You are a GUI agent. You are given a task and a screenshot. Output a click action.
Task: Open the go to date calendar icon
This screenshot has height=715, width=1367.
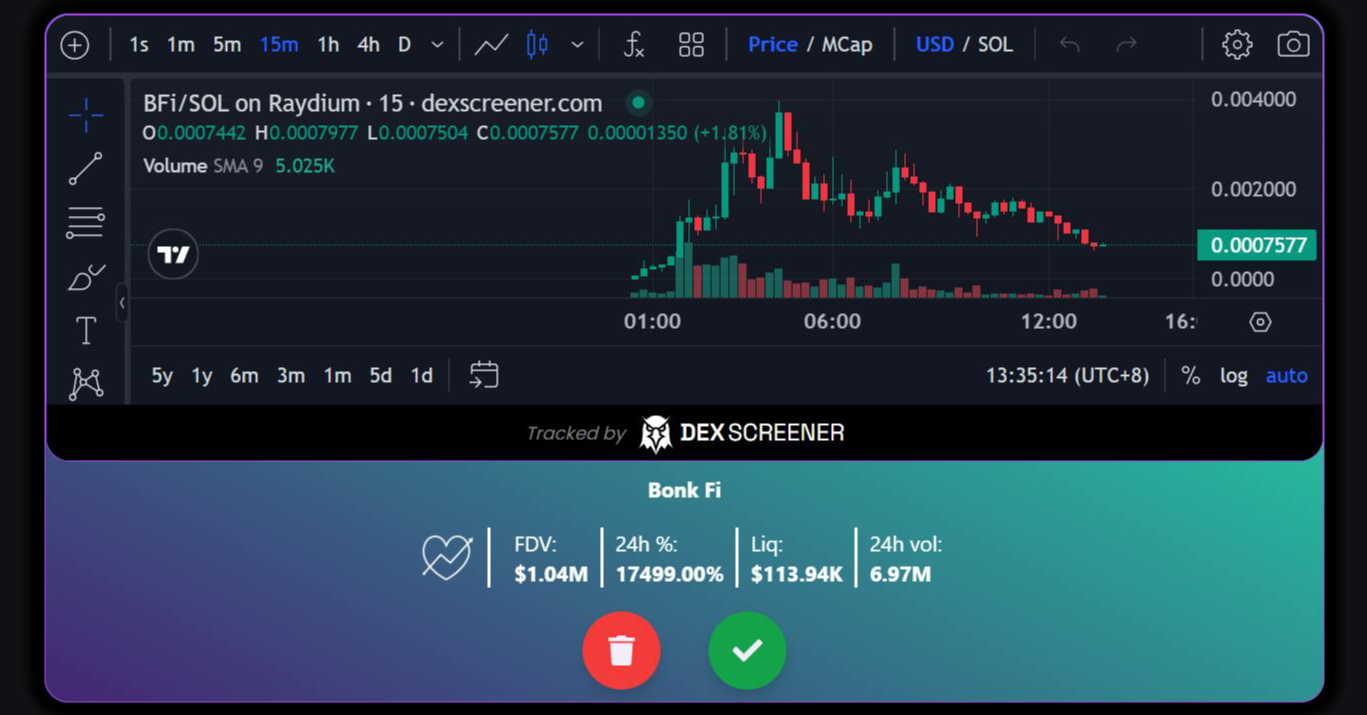(484, 375)
